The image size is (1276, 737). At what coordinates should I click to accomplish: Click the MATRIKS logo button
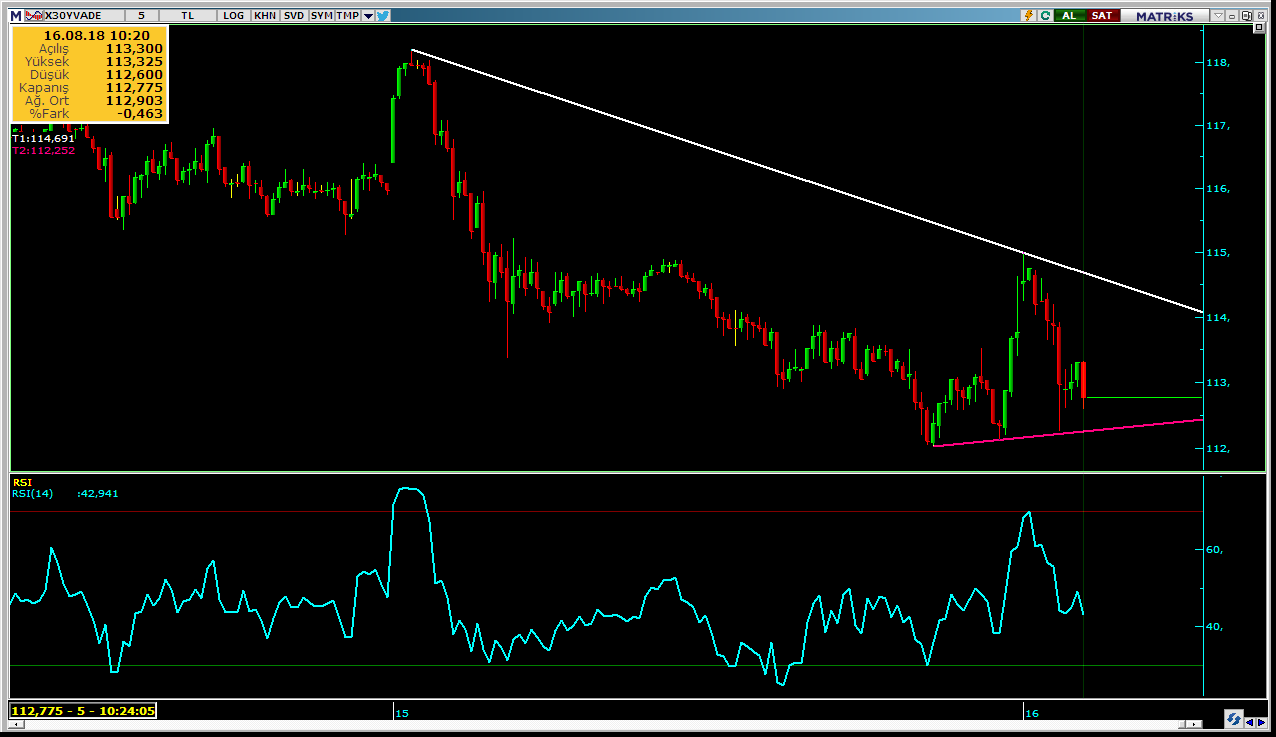point(1164,15)
